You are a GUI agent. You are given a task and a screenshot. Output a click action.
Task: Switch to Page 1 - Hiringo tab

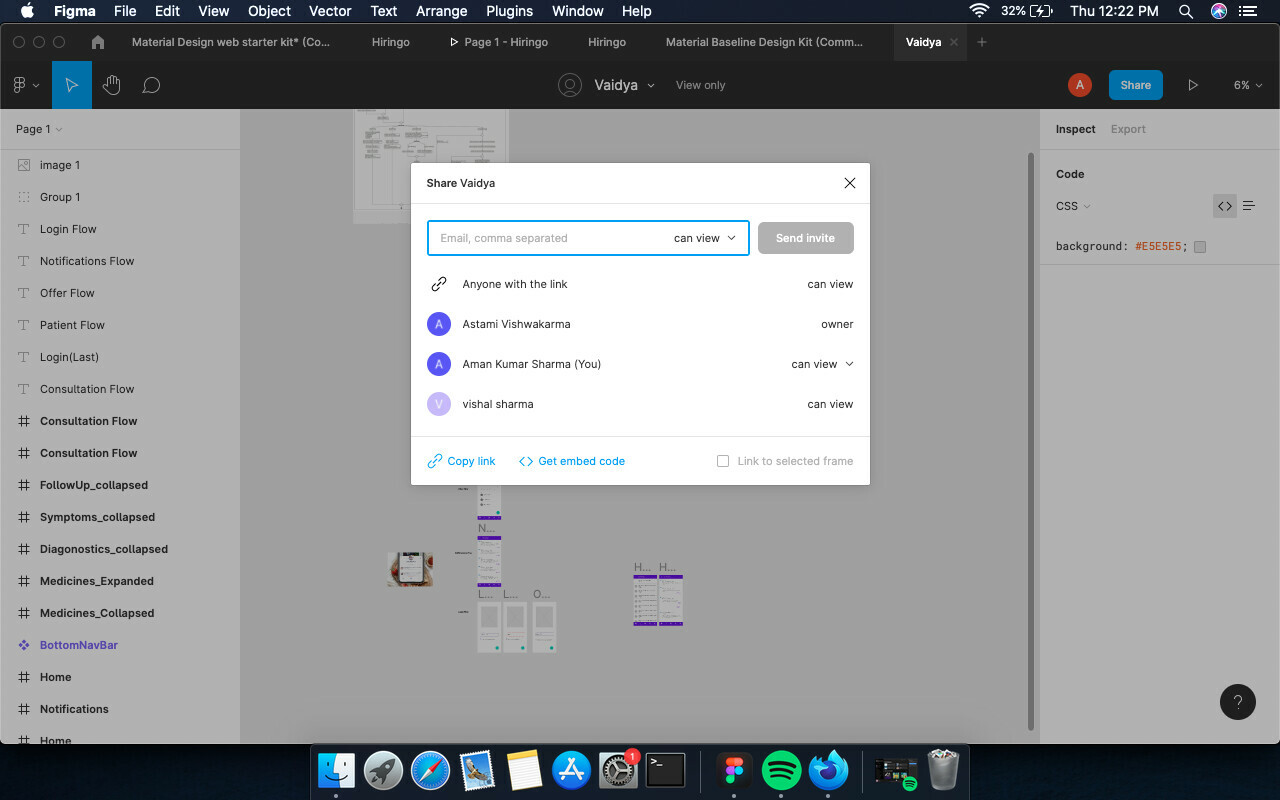pyautogui.click(x=498, y=42)
